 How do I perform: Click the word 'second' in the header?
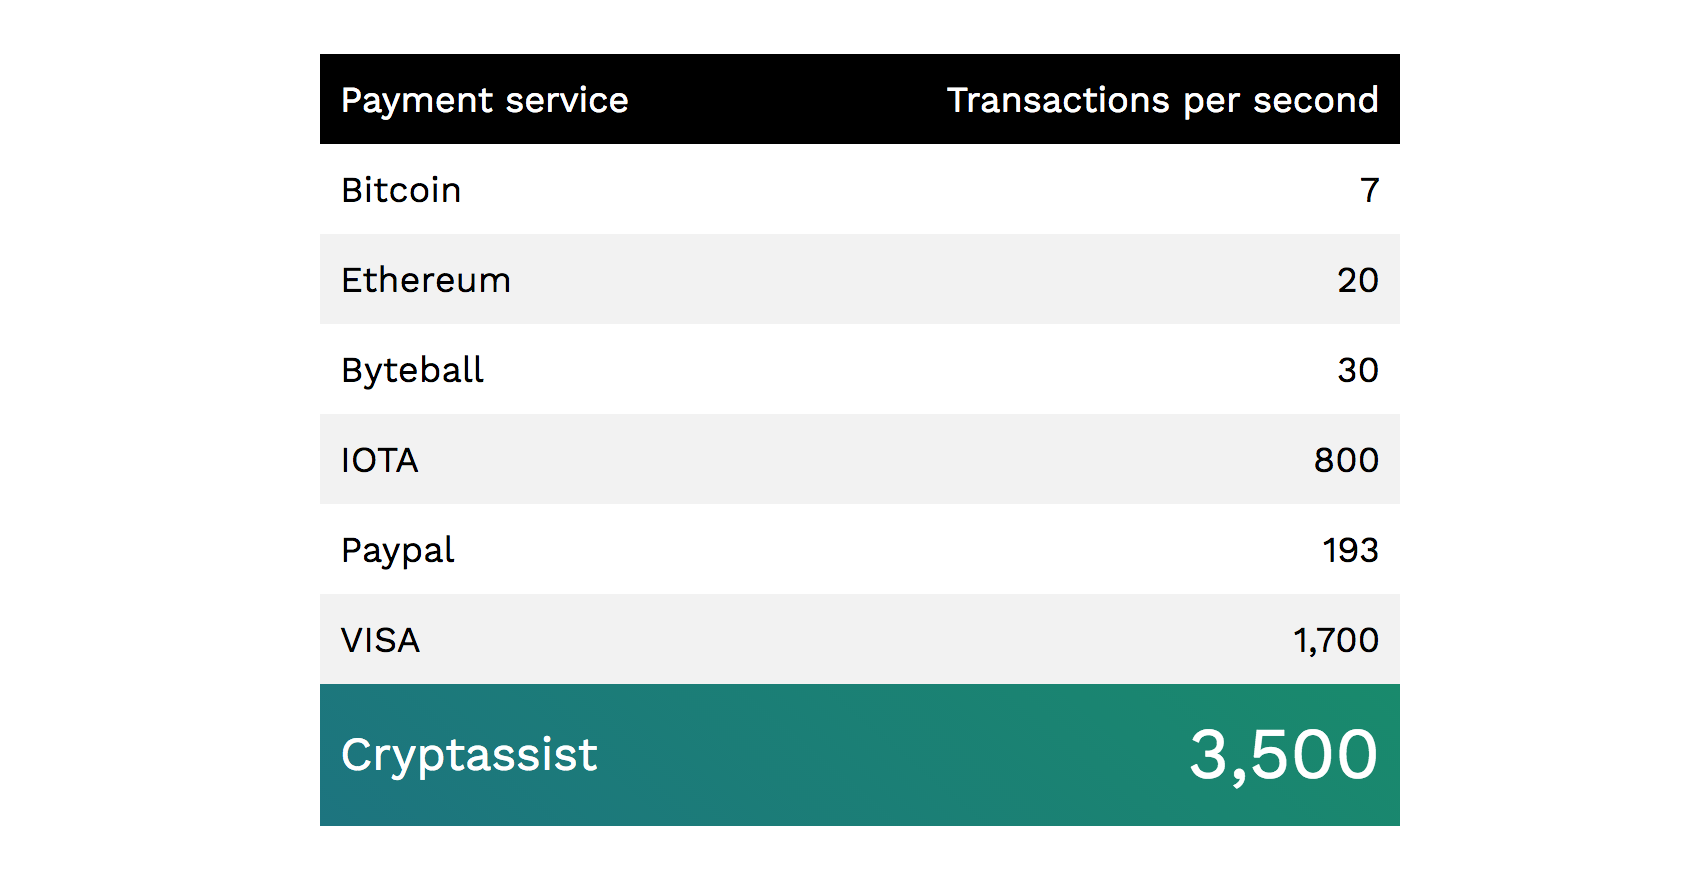pyautogui.click(x=1315, y=101)
